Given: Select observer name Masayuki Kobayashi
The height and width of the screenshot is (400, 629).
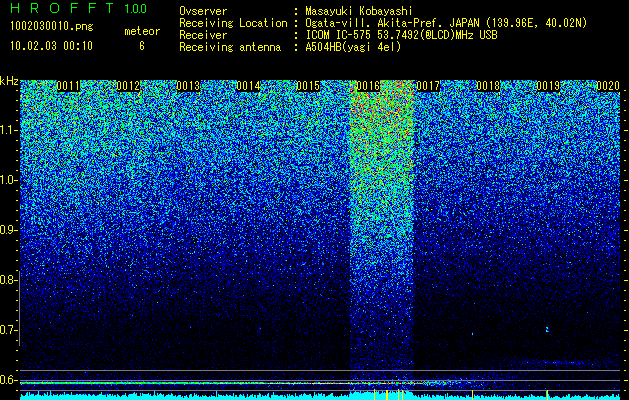Looking at the screenshot, I should coord(359,11).
